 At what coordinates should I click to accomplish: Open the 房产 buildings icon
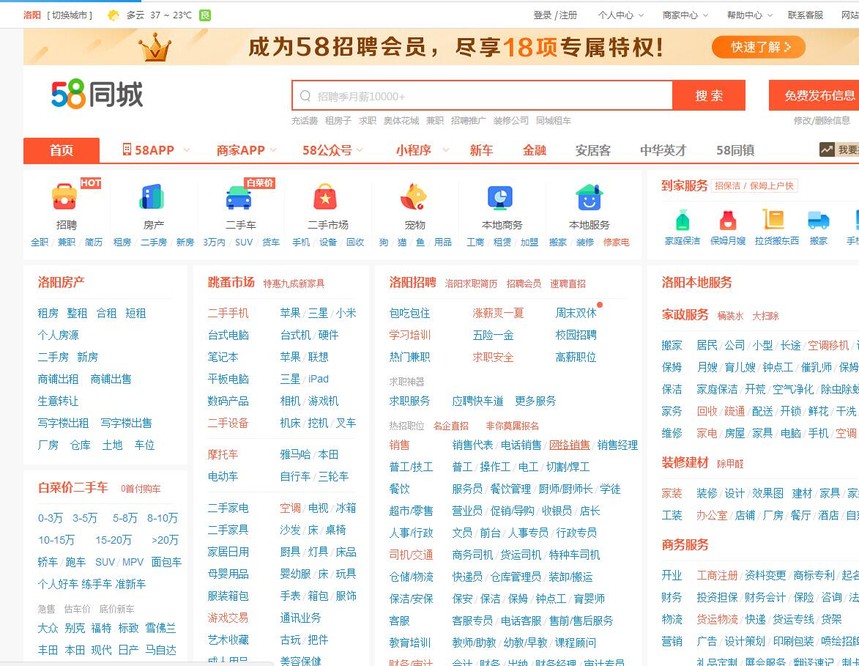152,197
